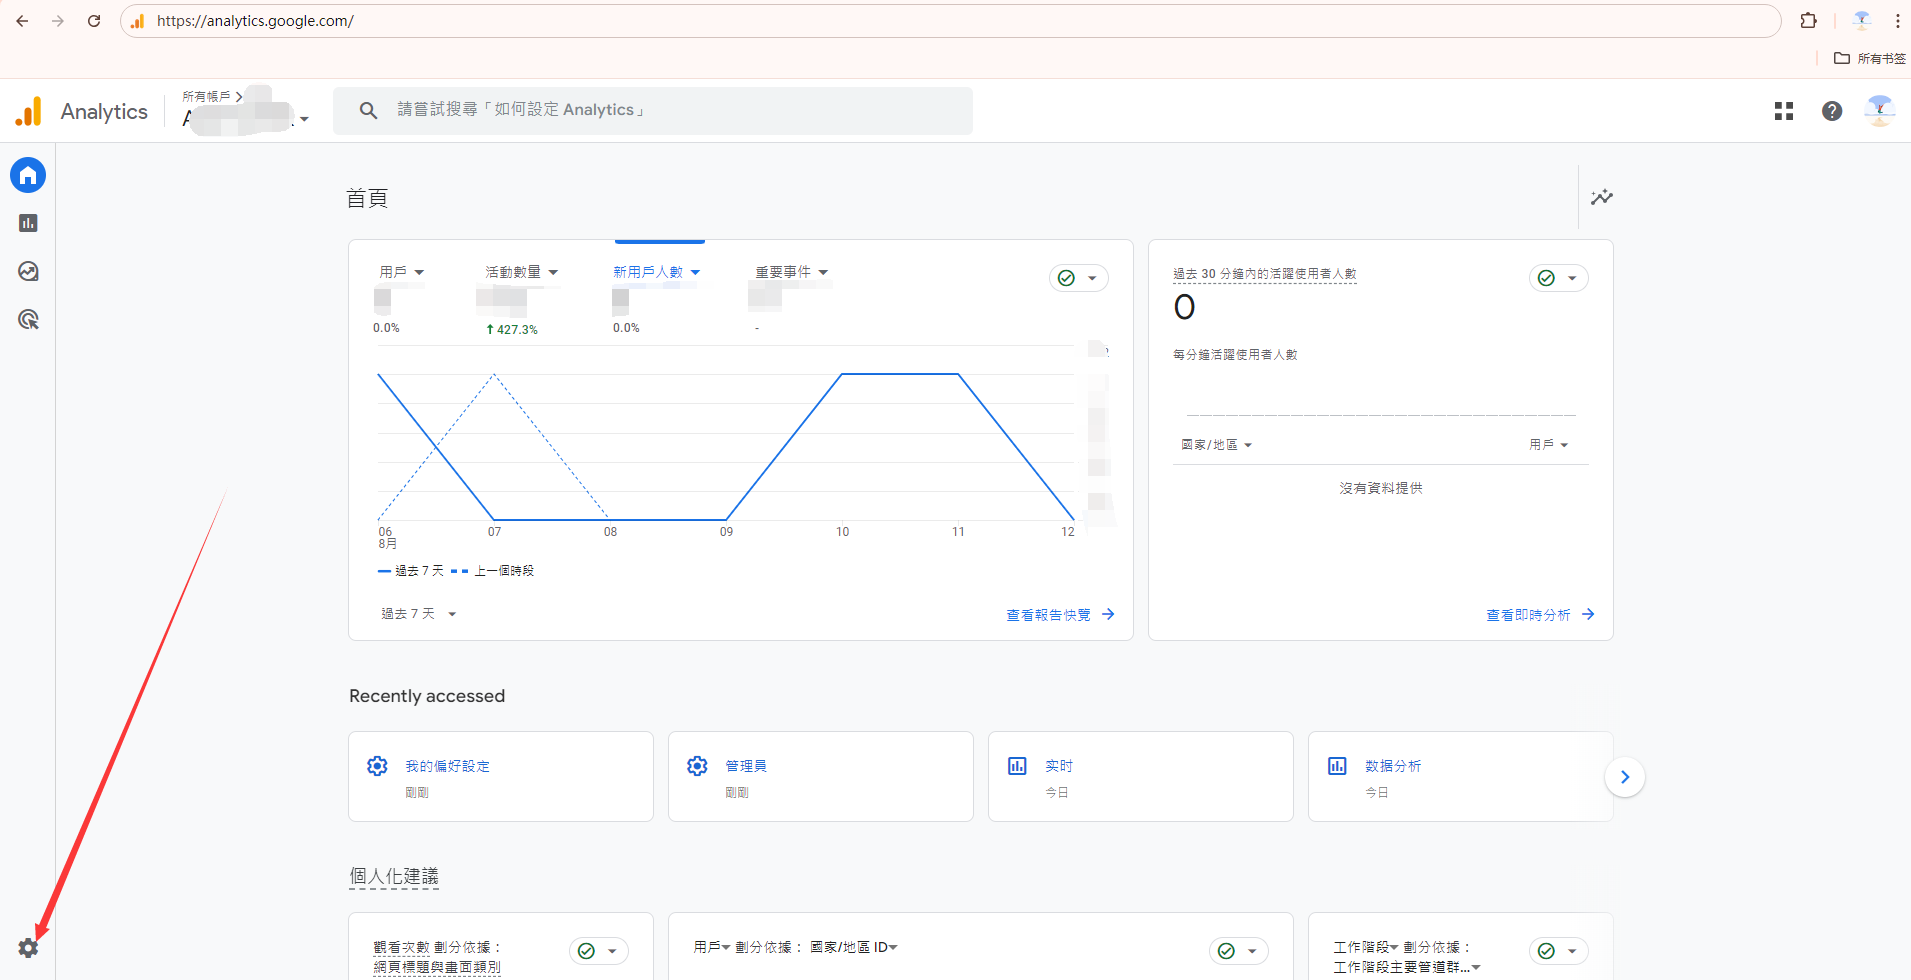Click the browser extensions puzzle icon

point(1808,21)
